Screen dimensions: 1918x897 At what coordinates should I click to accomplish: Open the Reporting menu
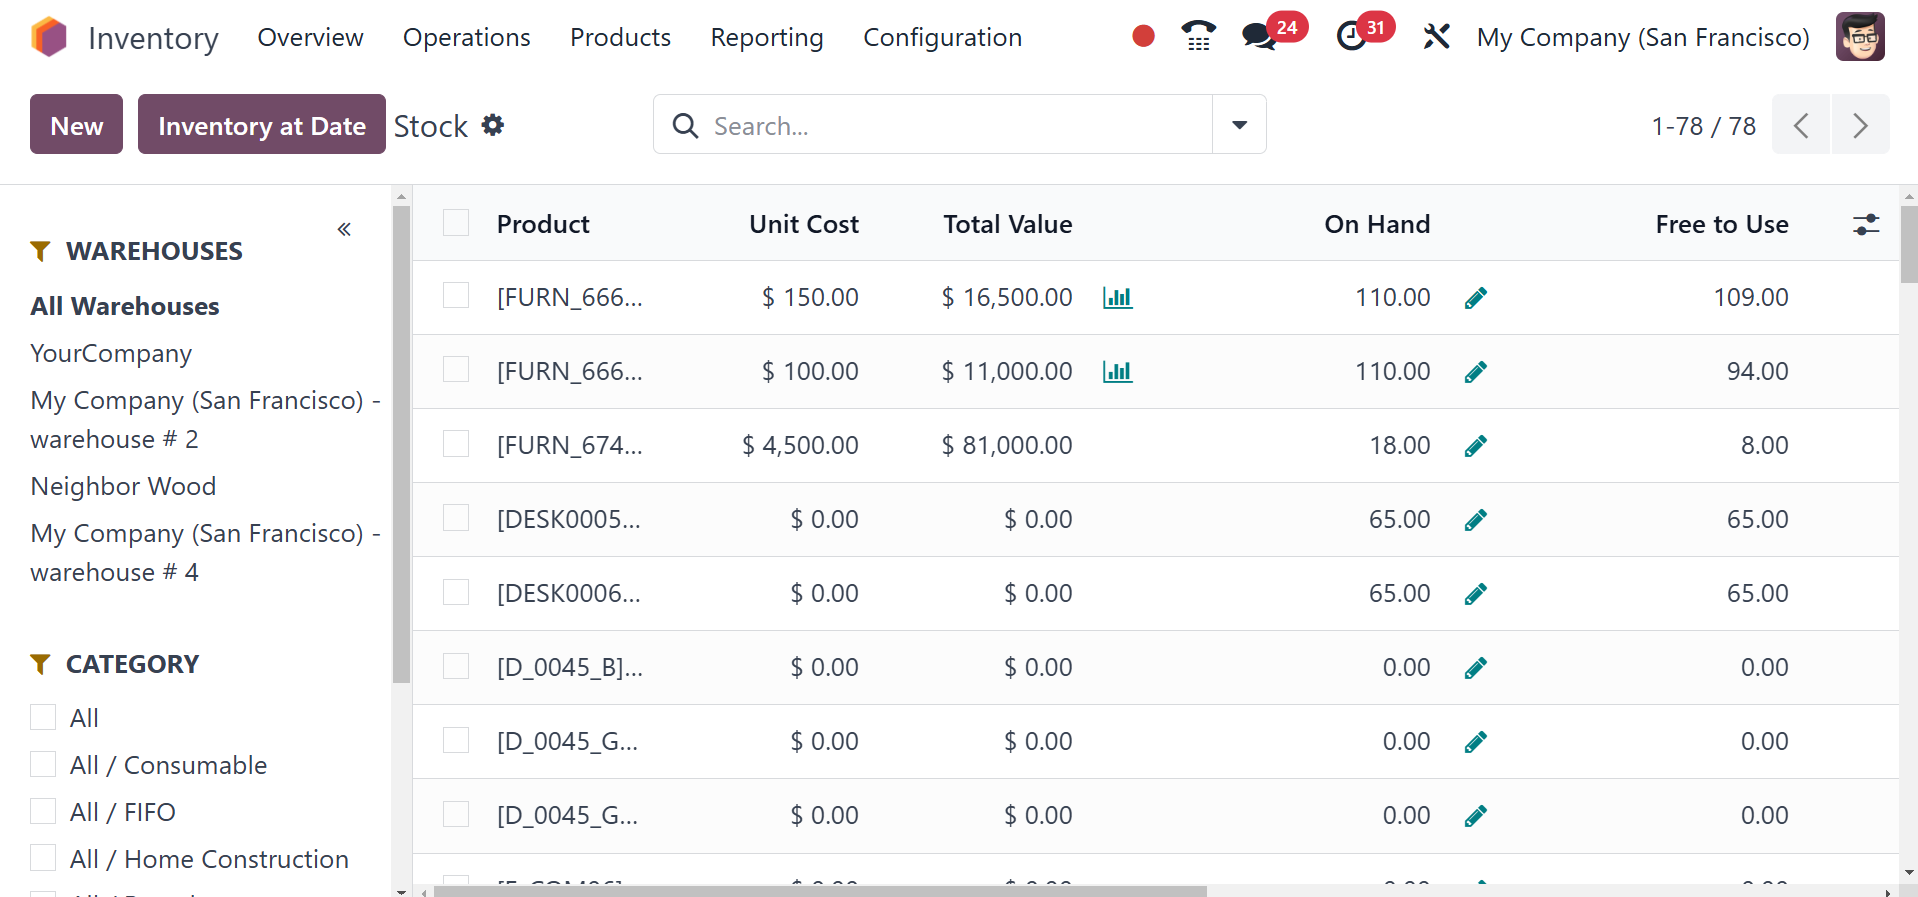[x=767, y=37]
